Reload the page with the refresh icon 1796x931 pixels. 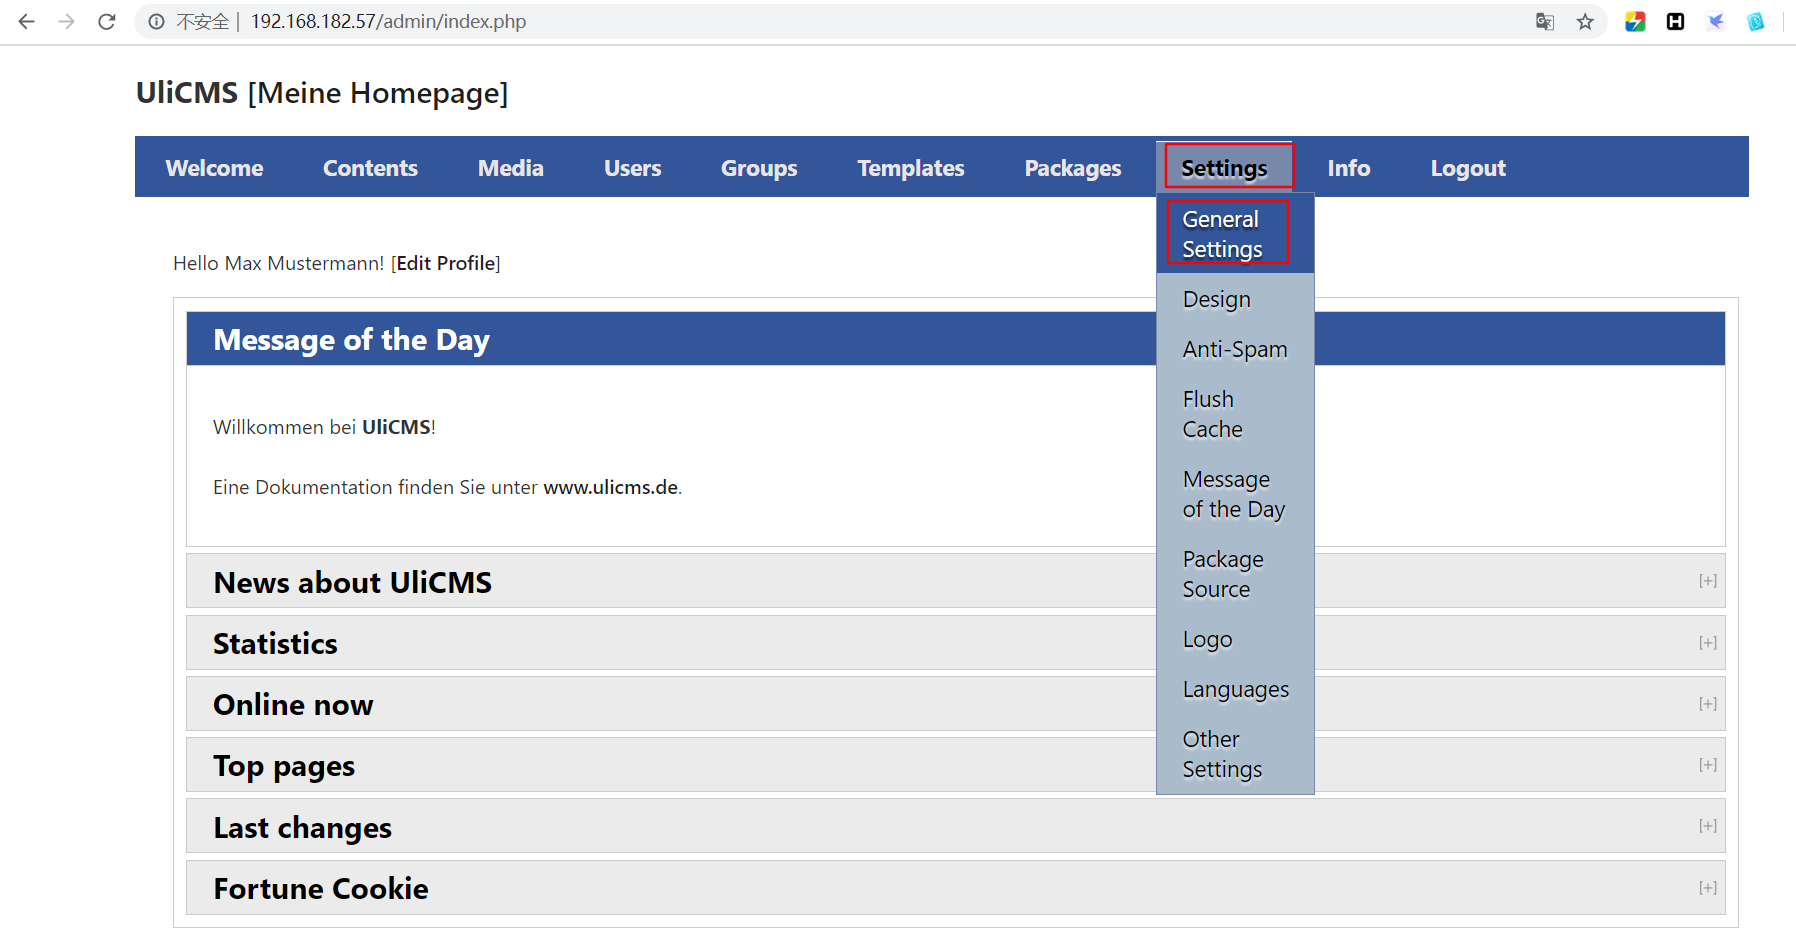pos(107,21)
